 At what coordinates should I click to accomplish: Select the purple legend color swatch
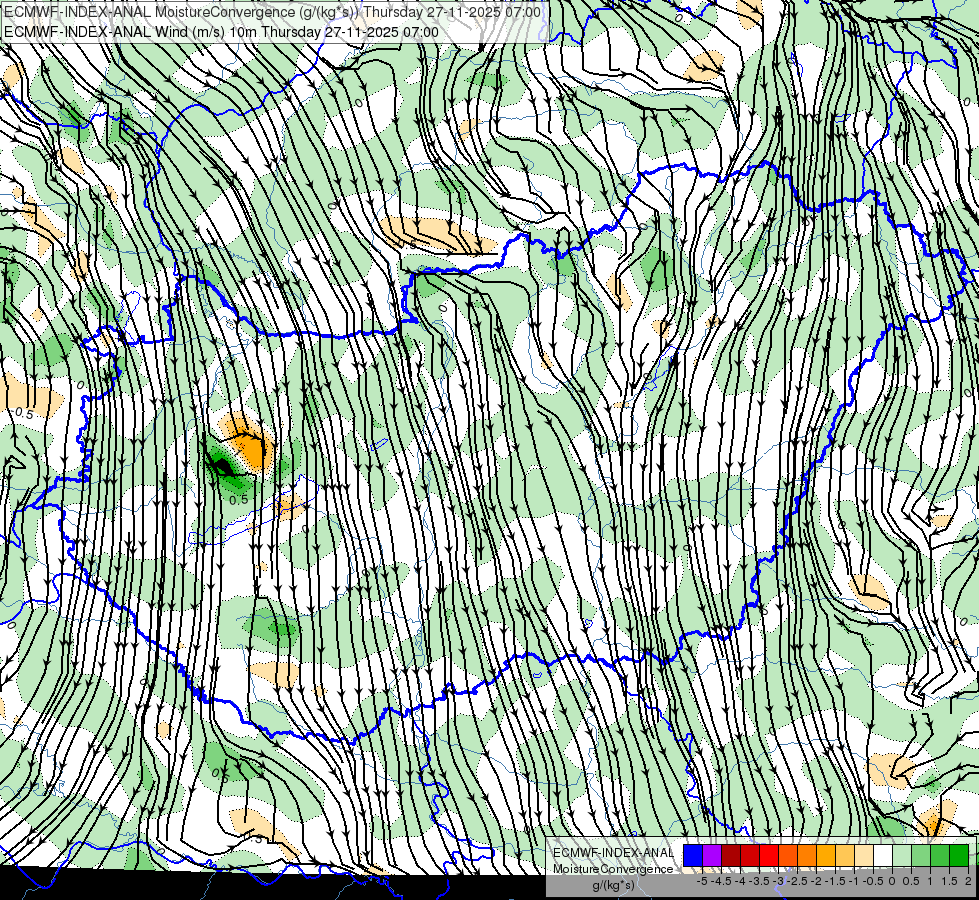coord(712,855)
